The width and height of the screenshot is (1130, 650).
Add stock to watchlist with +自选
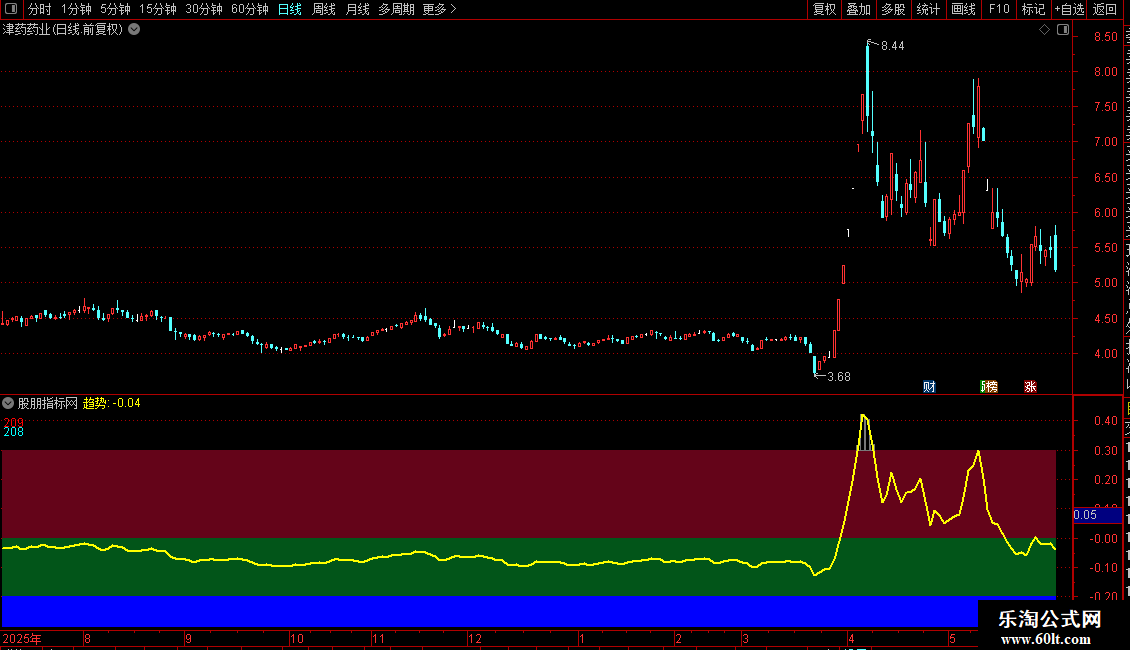point(1069,9)
